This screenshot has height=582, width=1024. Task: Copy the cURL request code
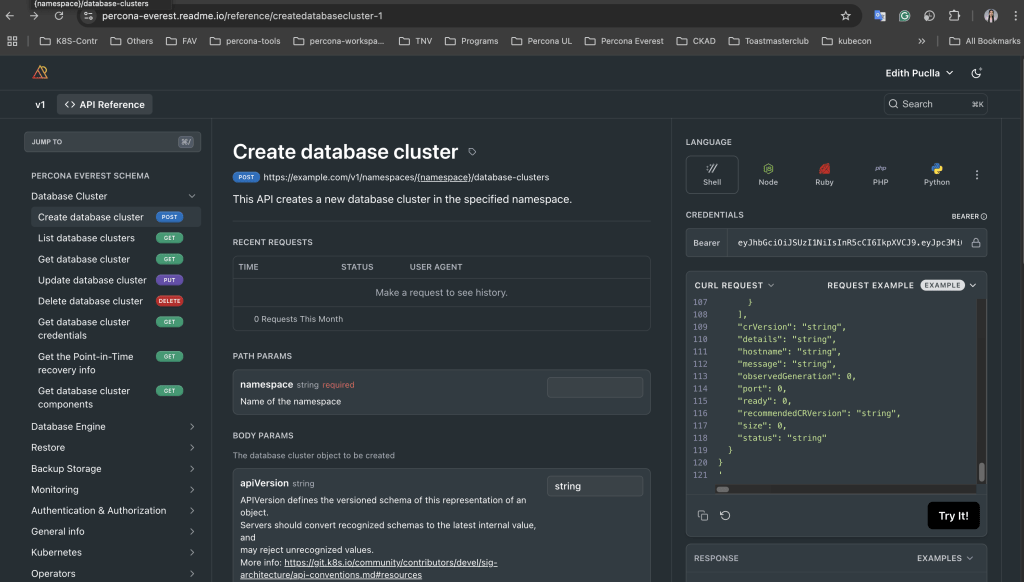tap(703, 515)
